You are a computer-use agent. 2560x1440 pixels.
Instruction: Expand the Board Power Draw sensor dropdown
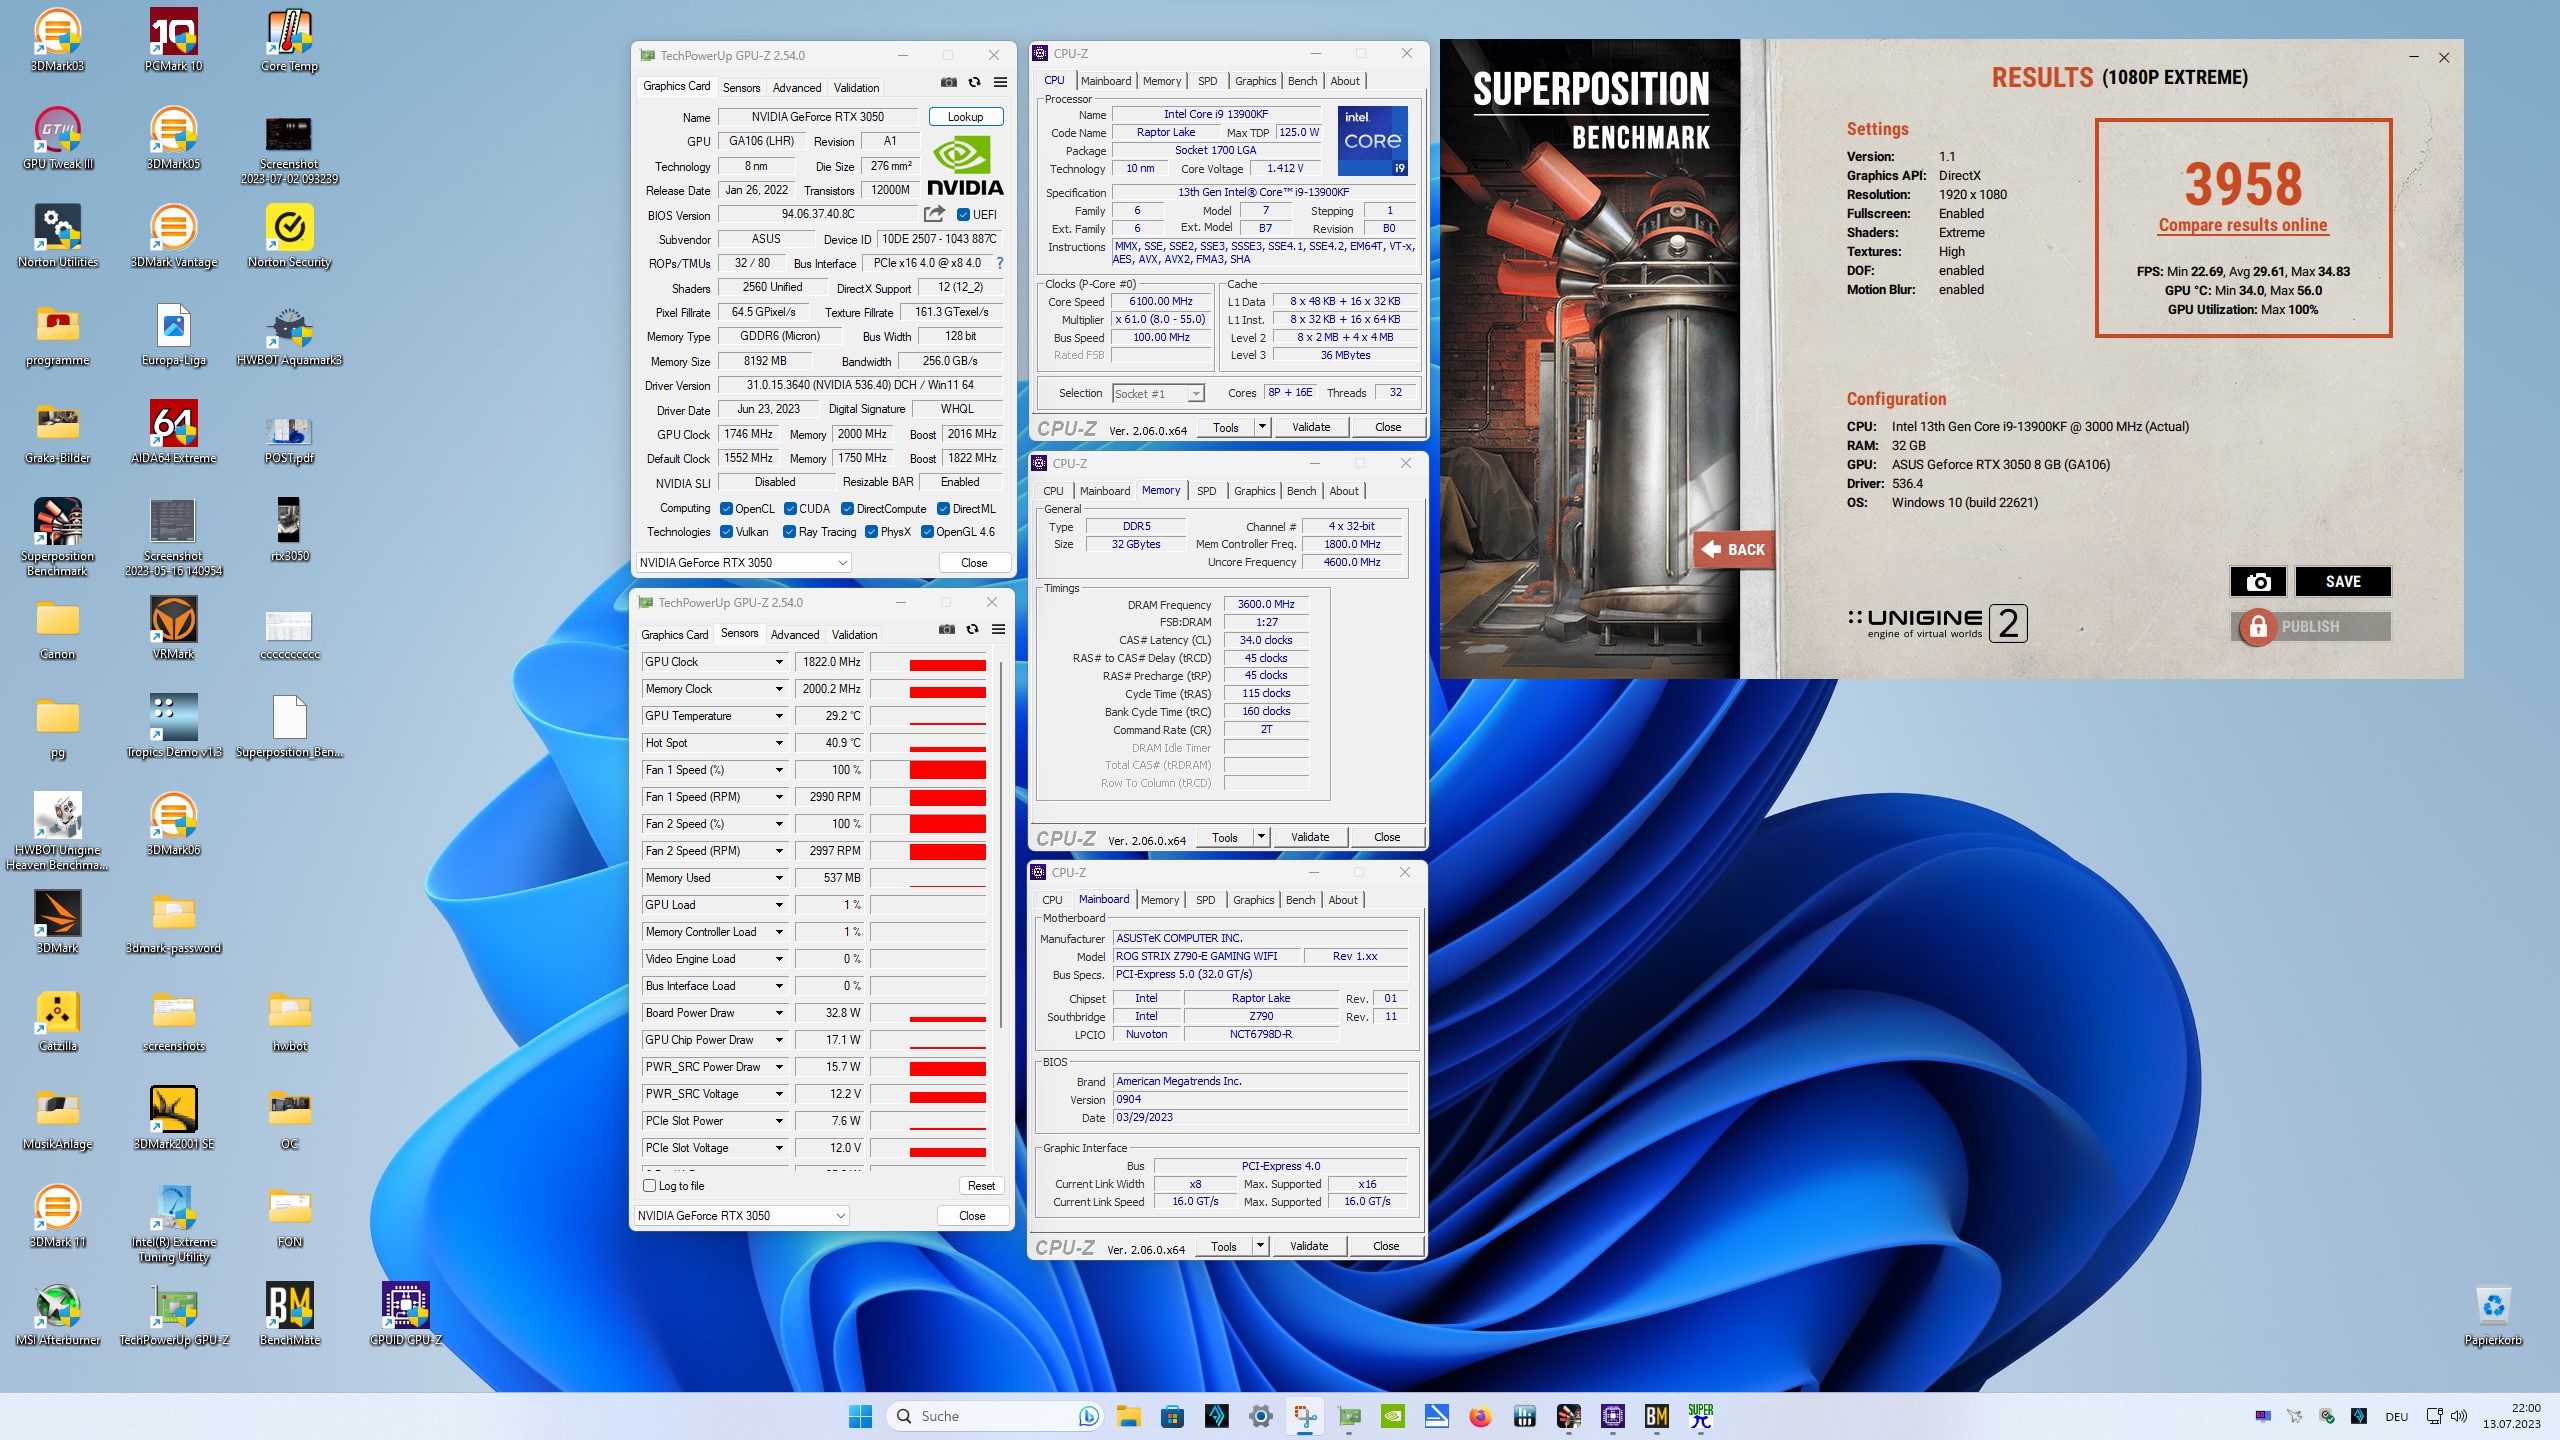779,1013
